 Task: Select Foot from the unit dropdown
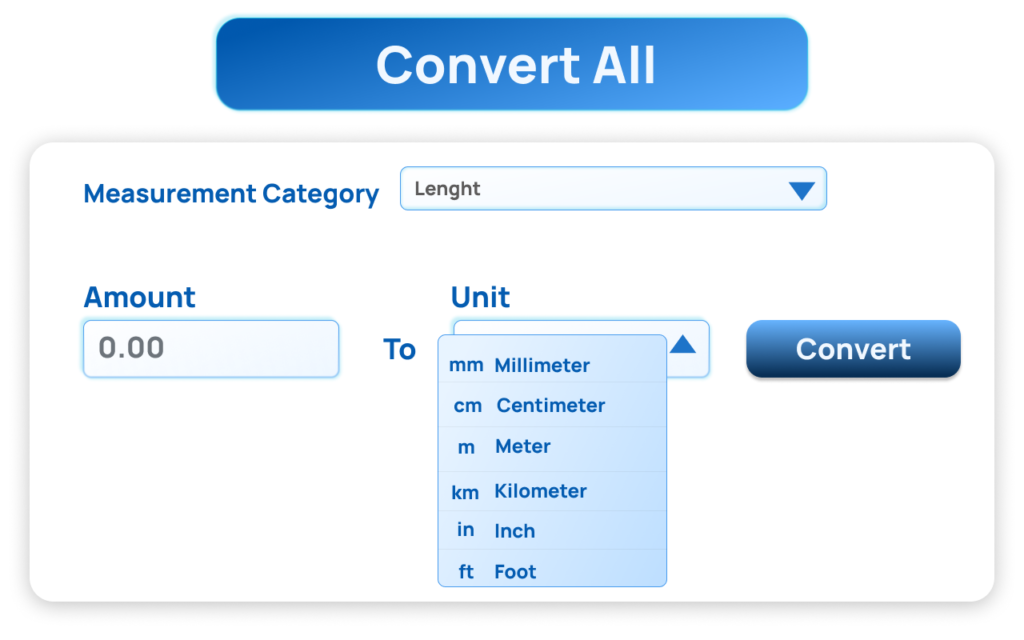(515, 572)
